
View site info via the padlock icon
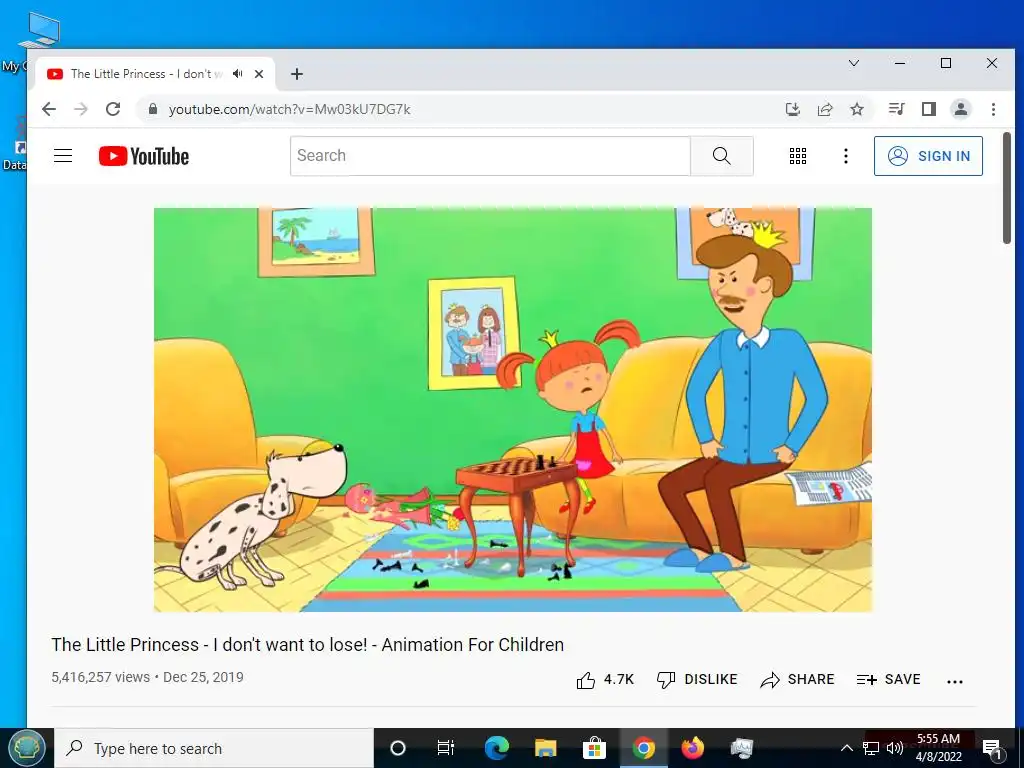tap(153, 109)
